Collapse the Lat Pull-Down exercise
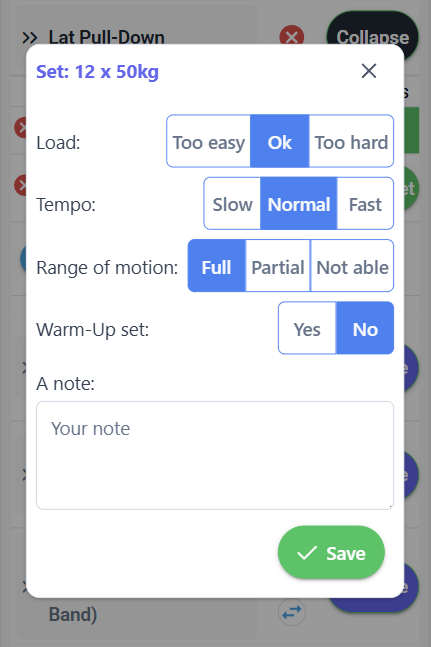 pyautogui.click(x=372, y=37)
